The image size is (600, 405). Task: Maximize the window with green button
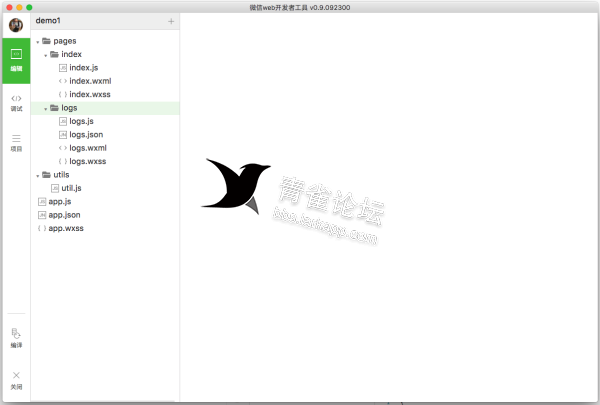tap(29, 7)
